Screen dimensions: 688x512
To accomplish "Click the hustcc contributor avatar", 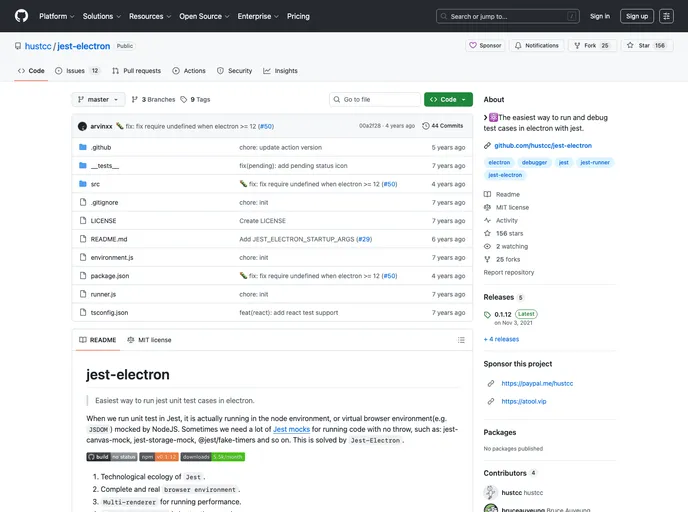I will [x=491, y=492].
